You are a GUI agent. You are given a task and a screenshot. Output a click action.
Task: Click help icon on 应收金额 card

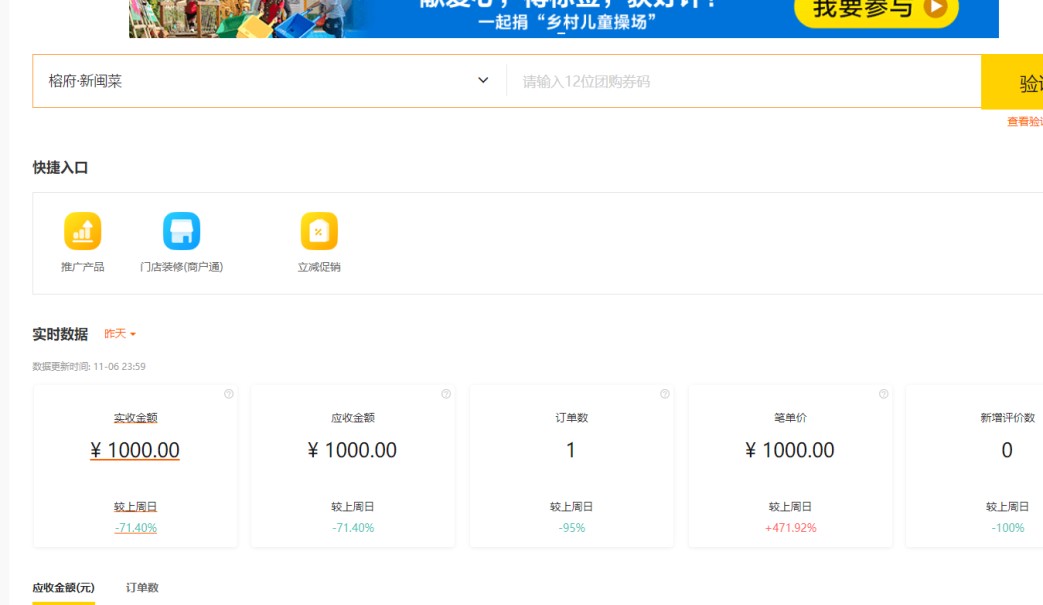point(446,394)
